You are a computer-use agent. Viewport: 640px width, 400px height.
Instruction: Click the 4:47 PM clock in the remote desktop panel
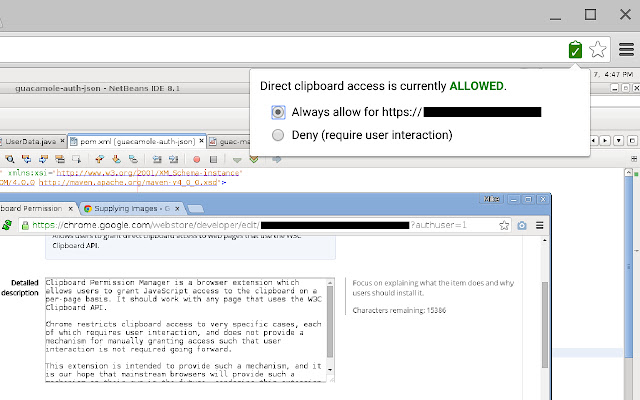click(x=619, y=74)
